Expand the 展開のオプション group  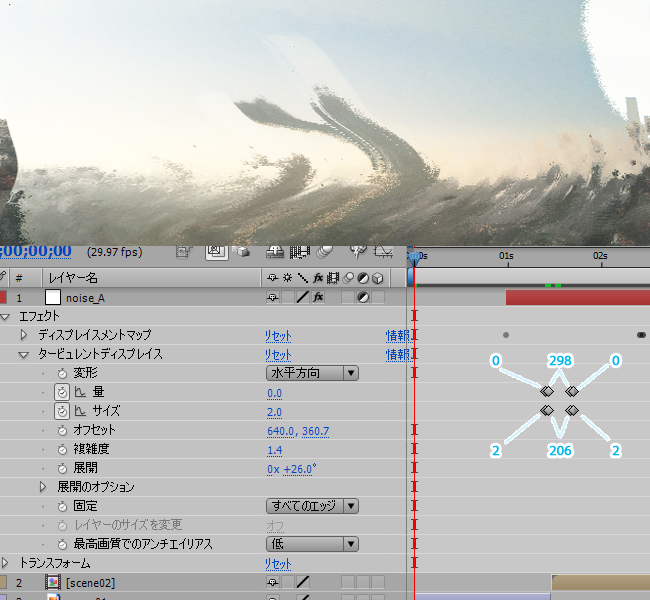tap(43, 487)
